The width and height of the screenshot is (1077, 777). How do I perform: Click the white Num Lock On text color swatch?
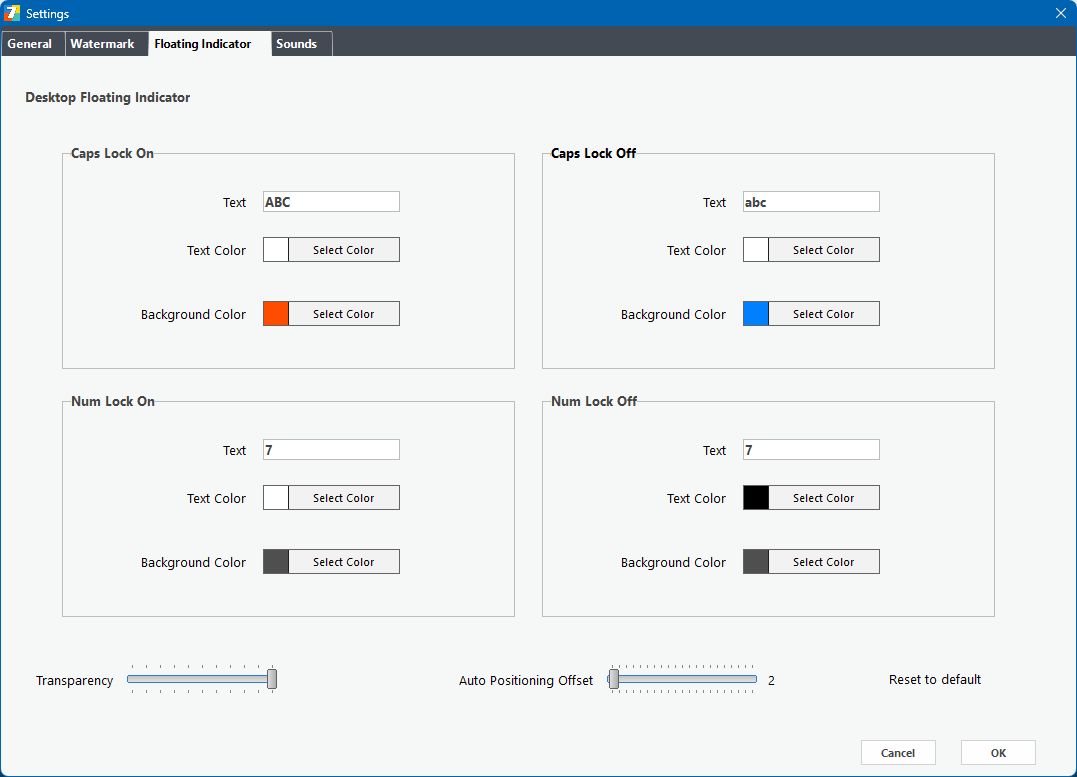pyautogui.click(x=275, y=498)
